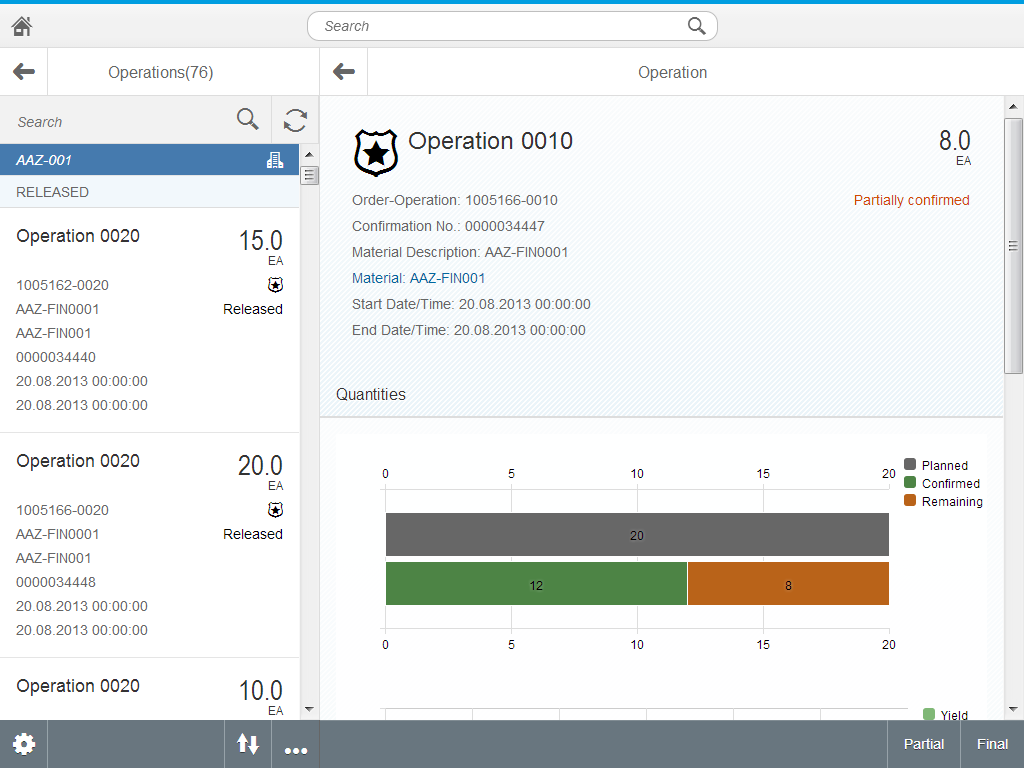
Task: Open the Operation 0020 item with 10.0 EA
Action: (150, 689)
